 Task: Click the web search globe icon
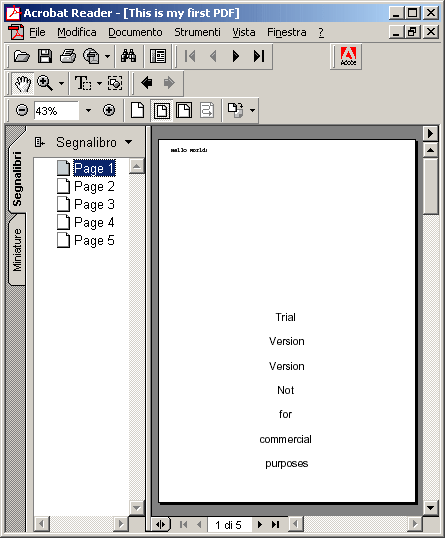(x=91, y=56)
